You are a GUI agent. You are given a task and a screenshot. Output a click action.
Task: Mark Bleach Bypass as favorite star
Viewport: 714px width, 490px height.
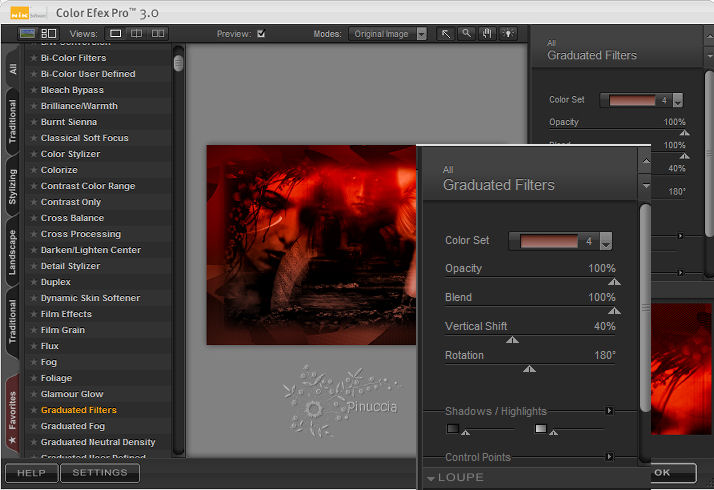coord(33,90)
